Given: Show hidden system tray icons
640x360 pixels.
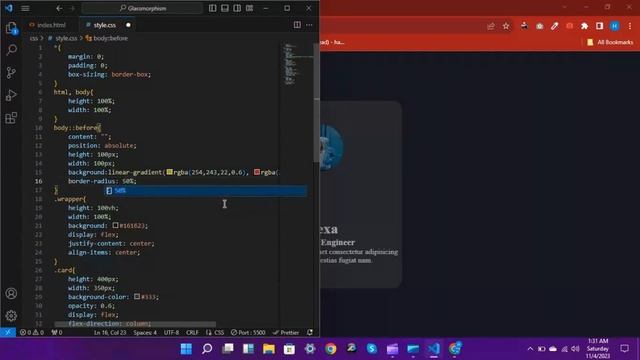Looking at the screenshot, I should (x=530, y=349).
